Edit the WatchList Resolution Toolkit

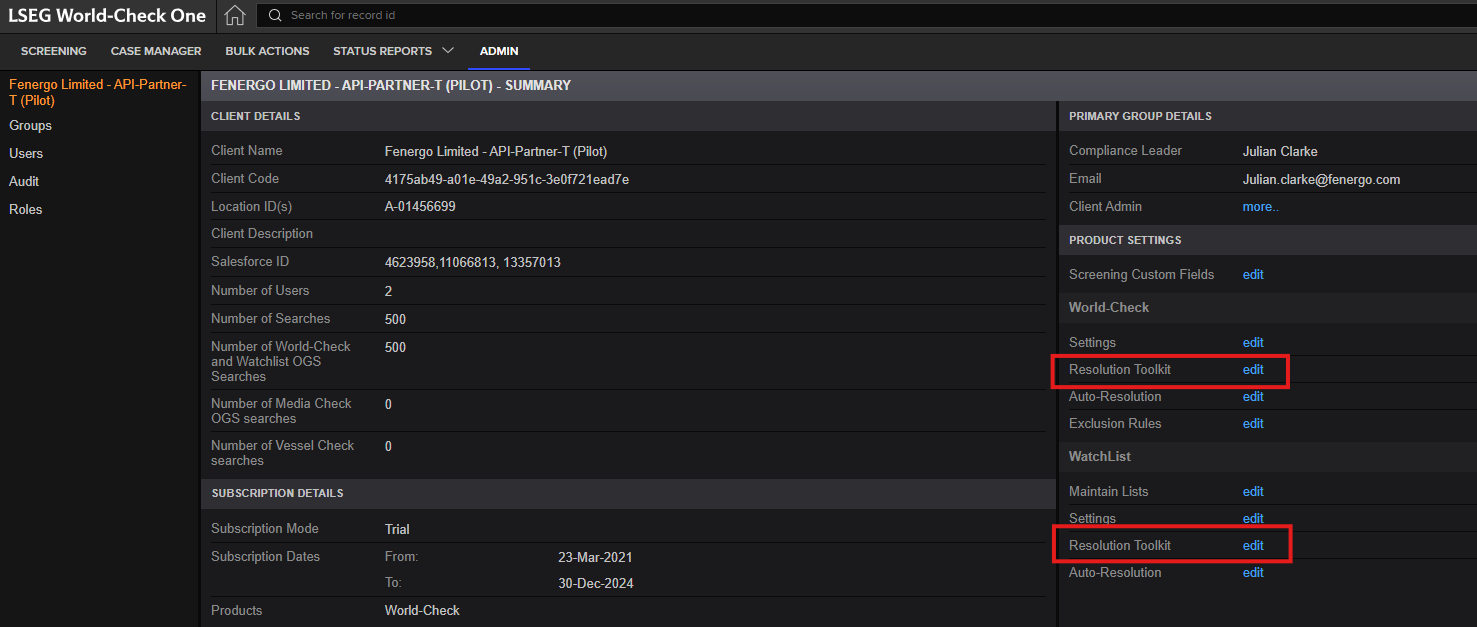(1253, 544)
